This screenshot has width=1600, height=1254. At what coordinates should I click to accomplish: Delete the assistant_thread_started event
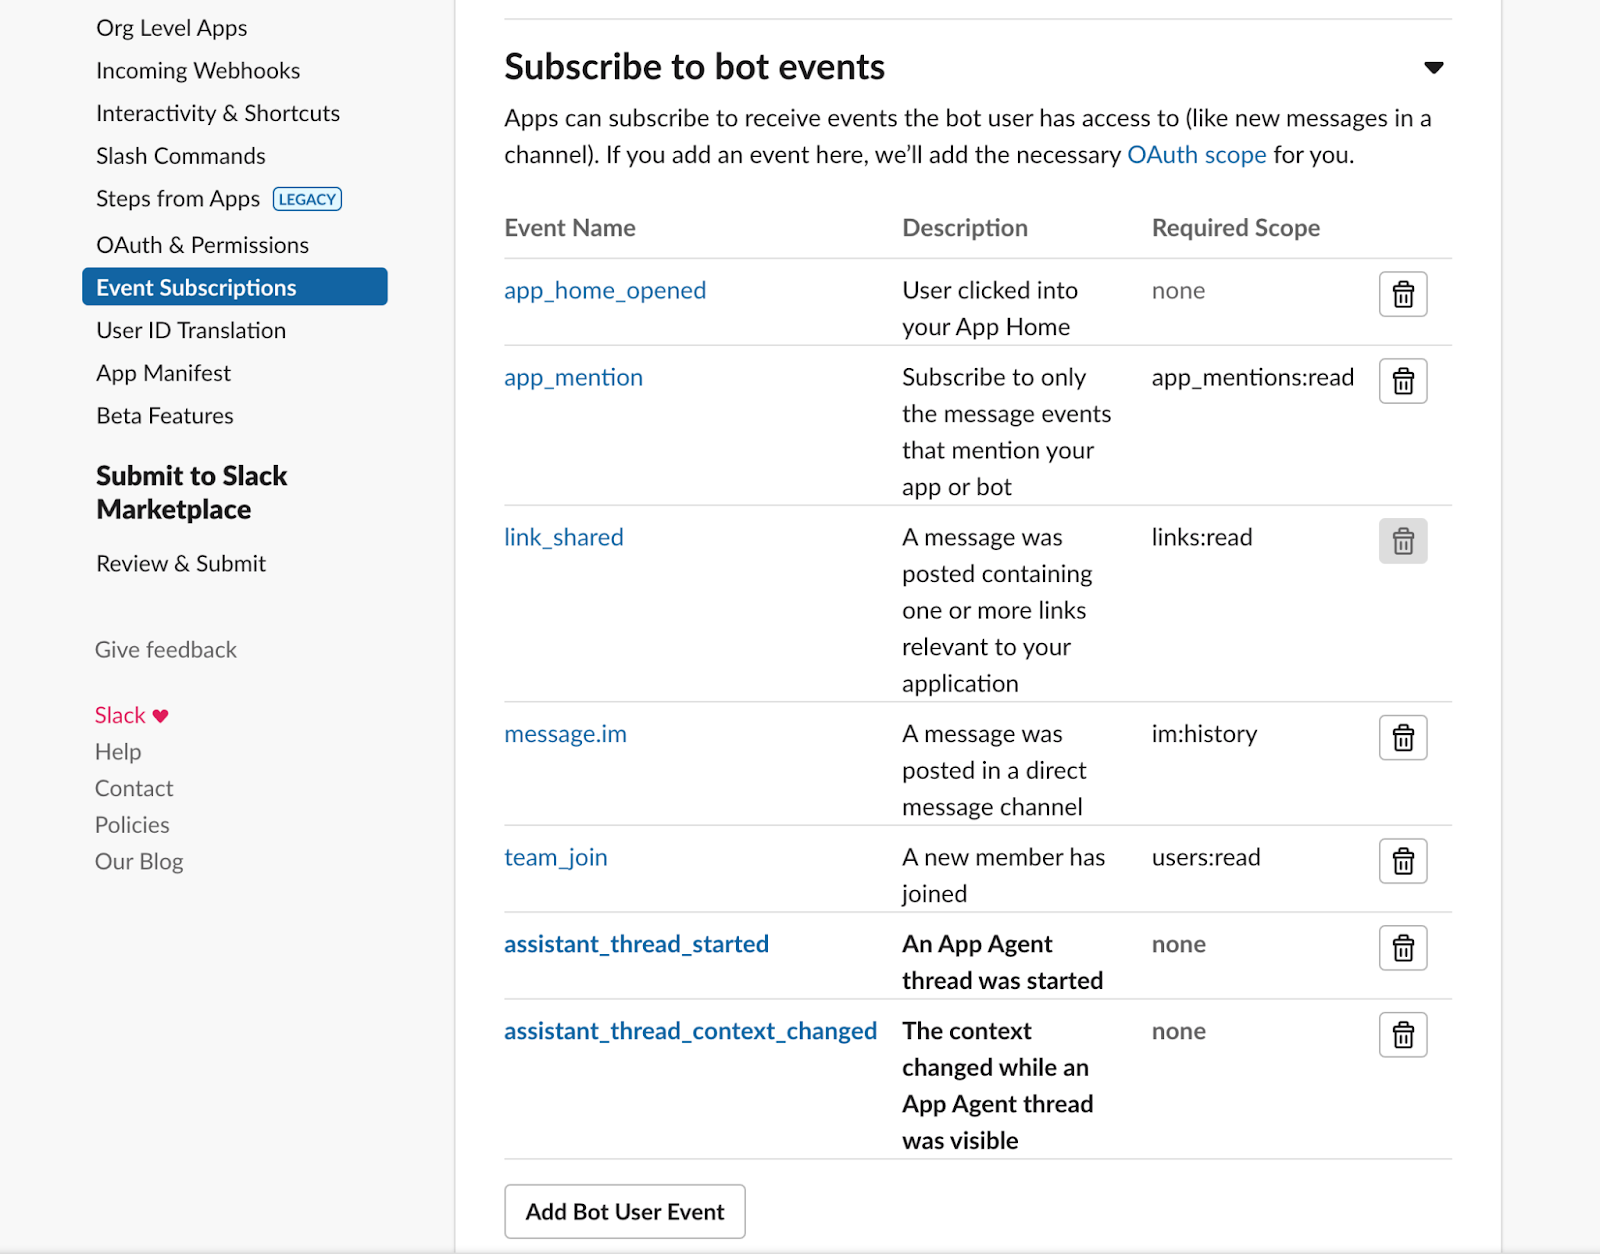(1402, 948)
